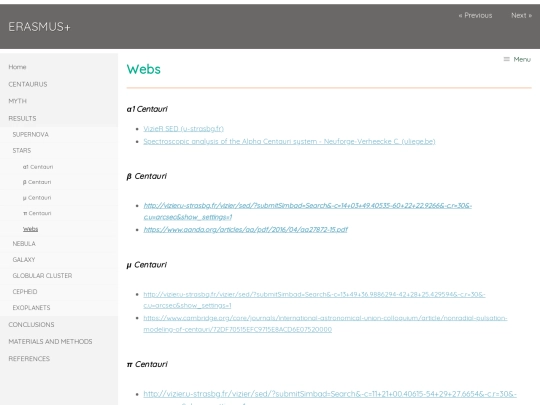The width and height of the screenshot is (540, 405).
Task: Click the Webs page heading
Action: (144, 69)
